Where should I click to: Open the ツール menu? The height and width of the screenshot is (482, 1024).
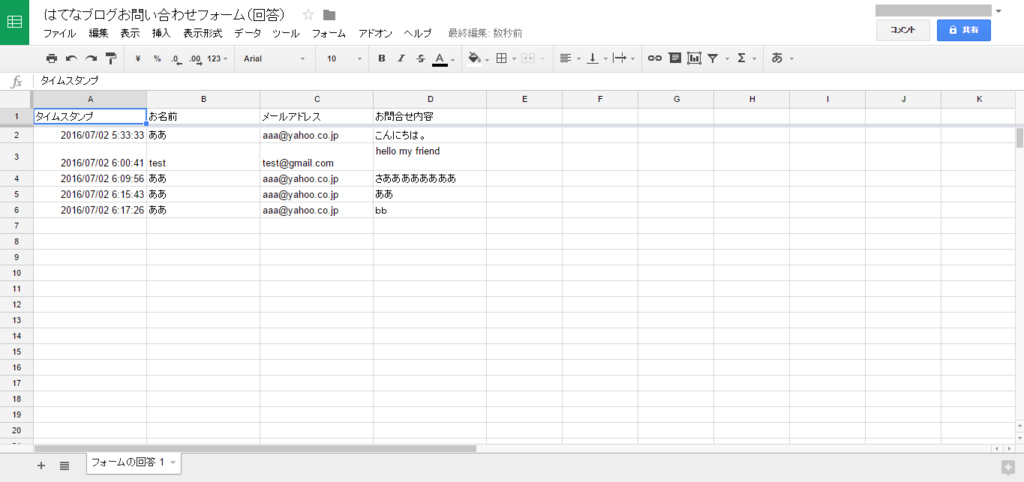(286, 33)
